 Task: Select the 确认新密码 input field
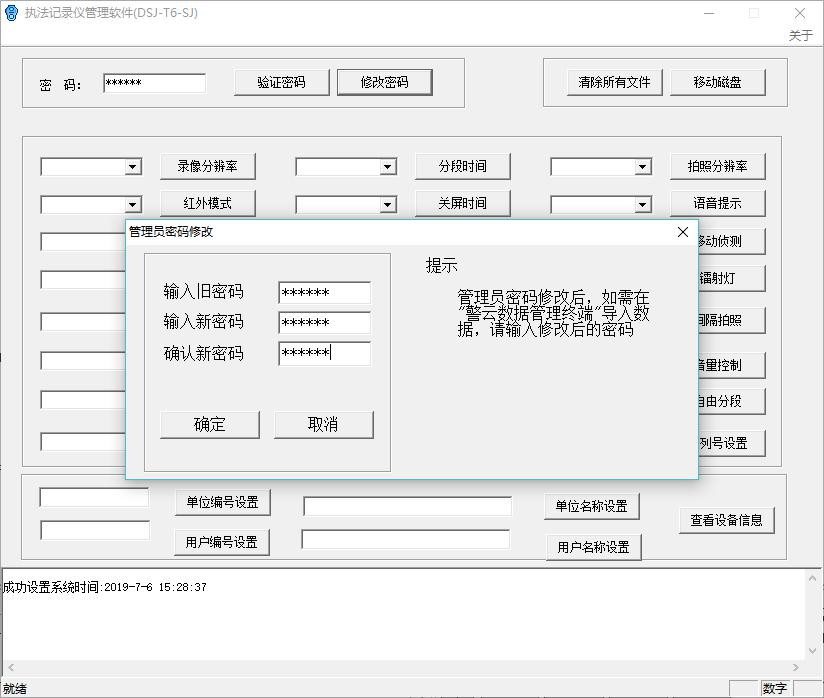coord(324,353)
